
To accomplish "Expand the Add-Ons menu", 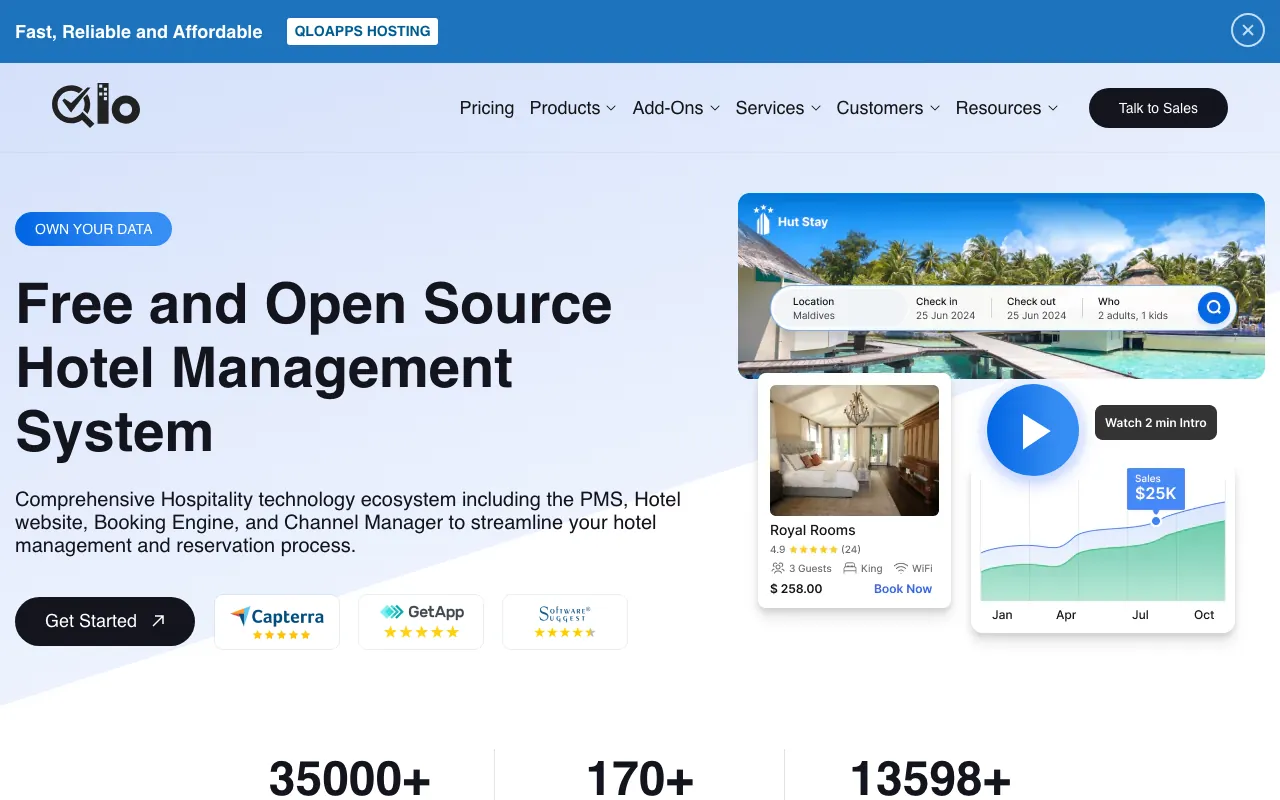I will click(677, 108).
